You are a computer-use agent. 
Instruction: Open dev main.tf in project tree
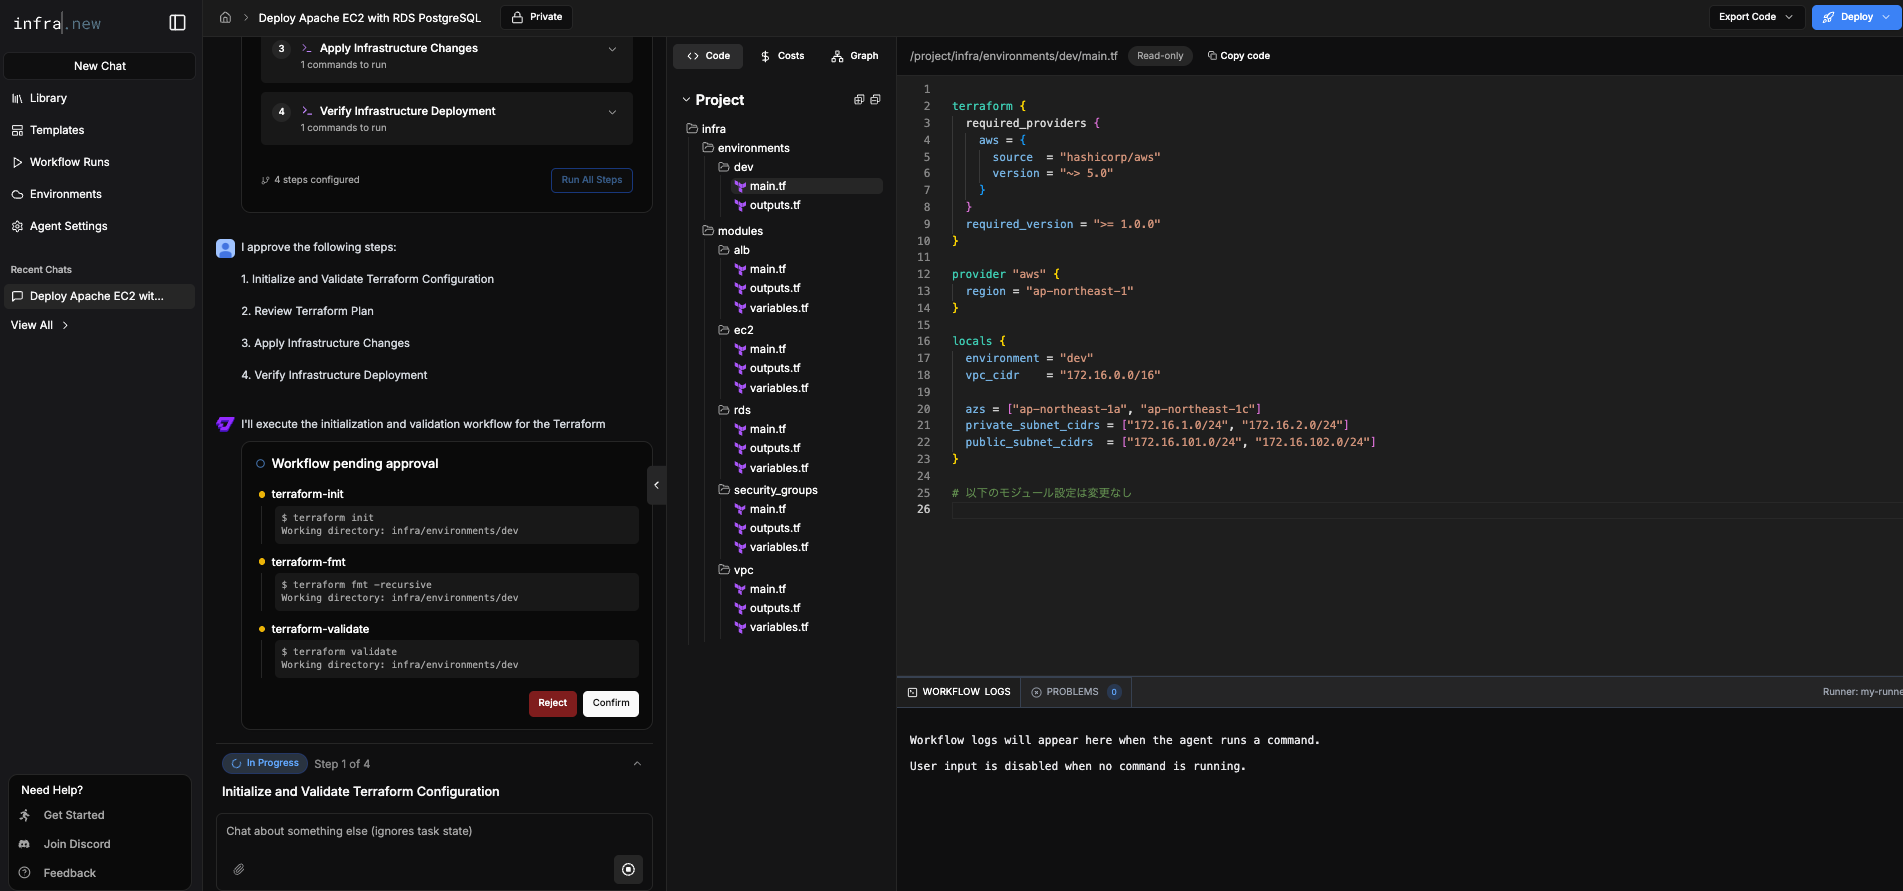click(x=806, y=186)
